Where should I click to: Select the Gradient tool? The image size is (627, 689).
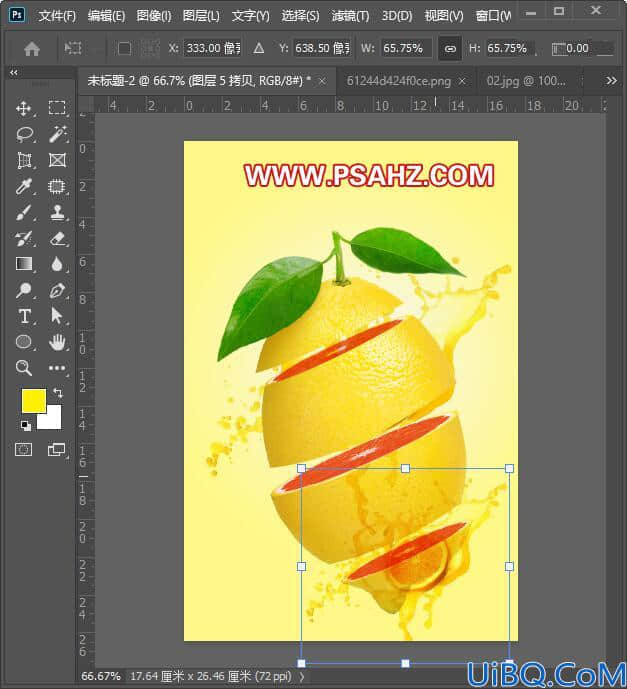click(x=24, y=264)
